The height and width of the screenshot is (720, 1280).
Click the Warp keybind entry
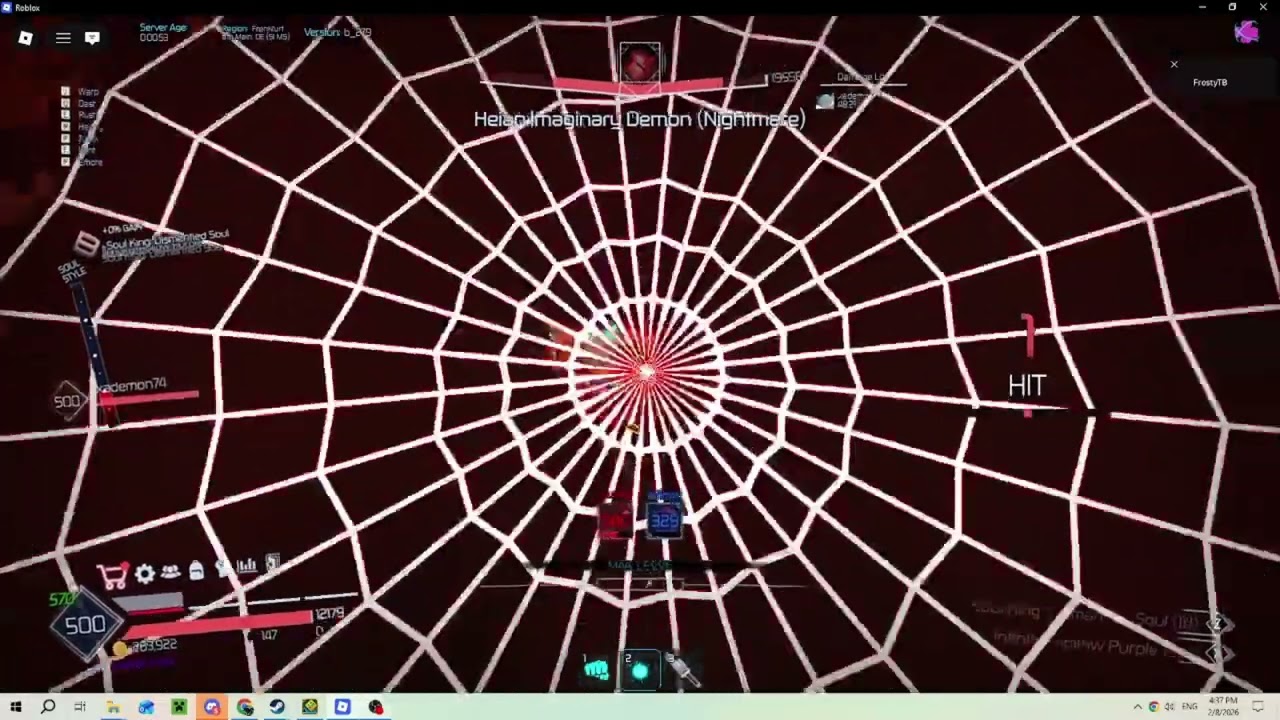[80, 92]
